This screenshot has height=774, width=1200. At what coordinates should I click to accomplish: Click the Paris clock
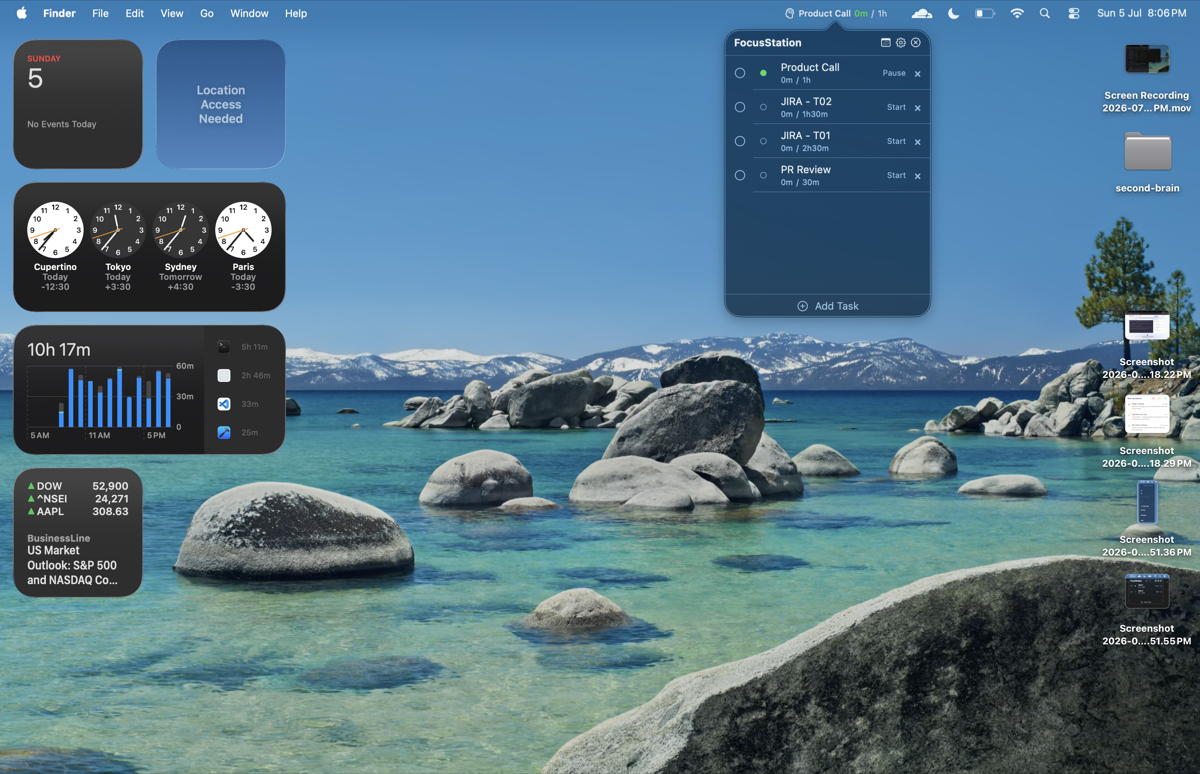pos(243,230)
